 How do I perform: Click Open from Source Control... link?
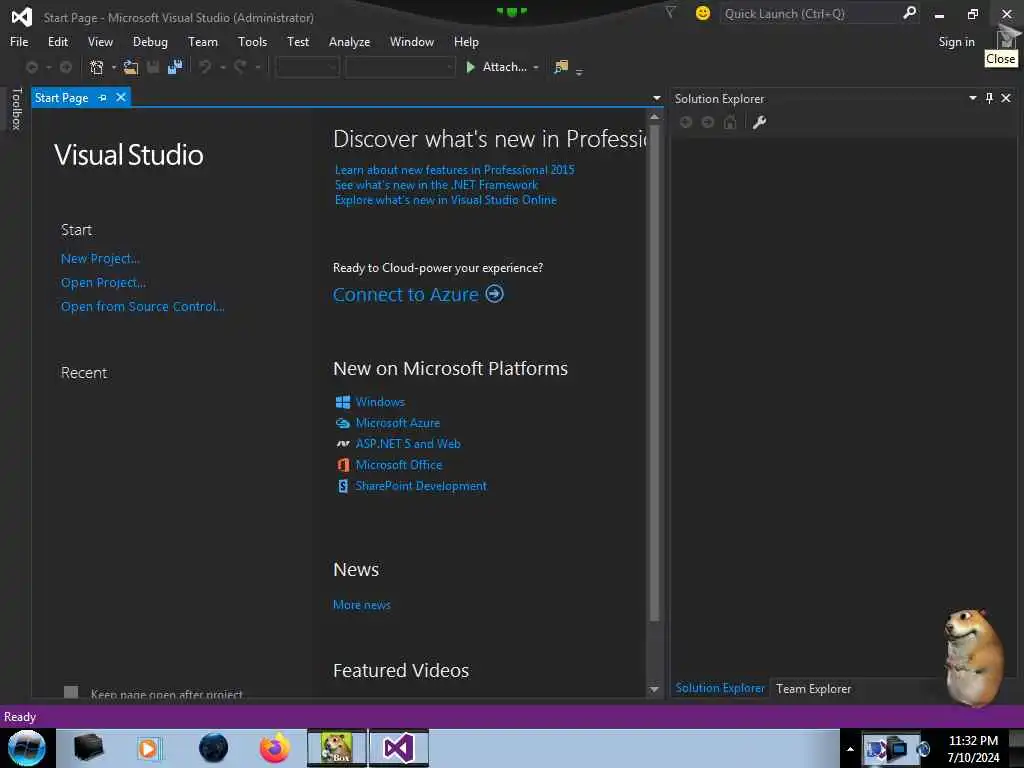(142, 306)
